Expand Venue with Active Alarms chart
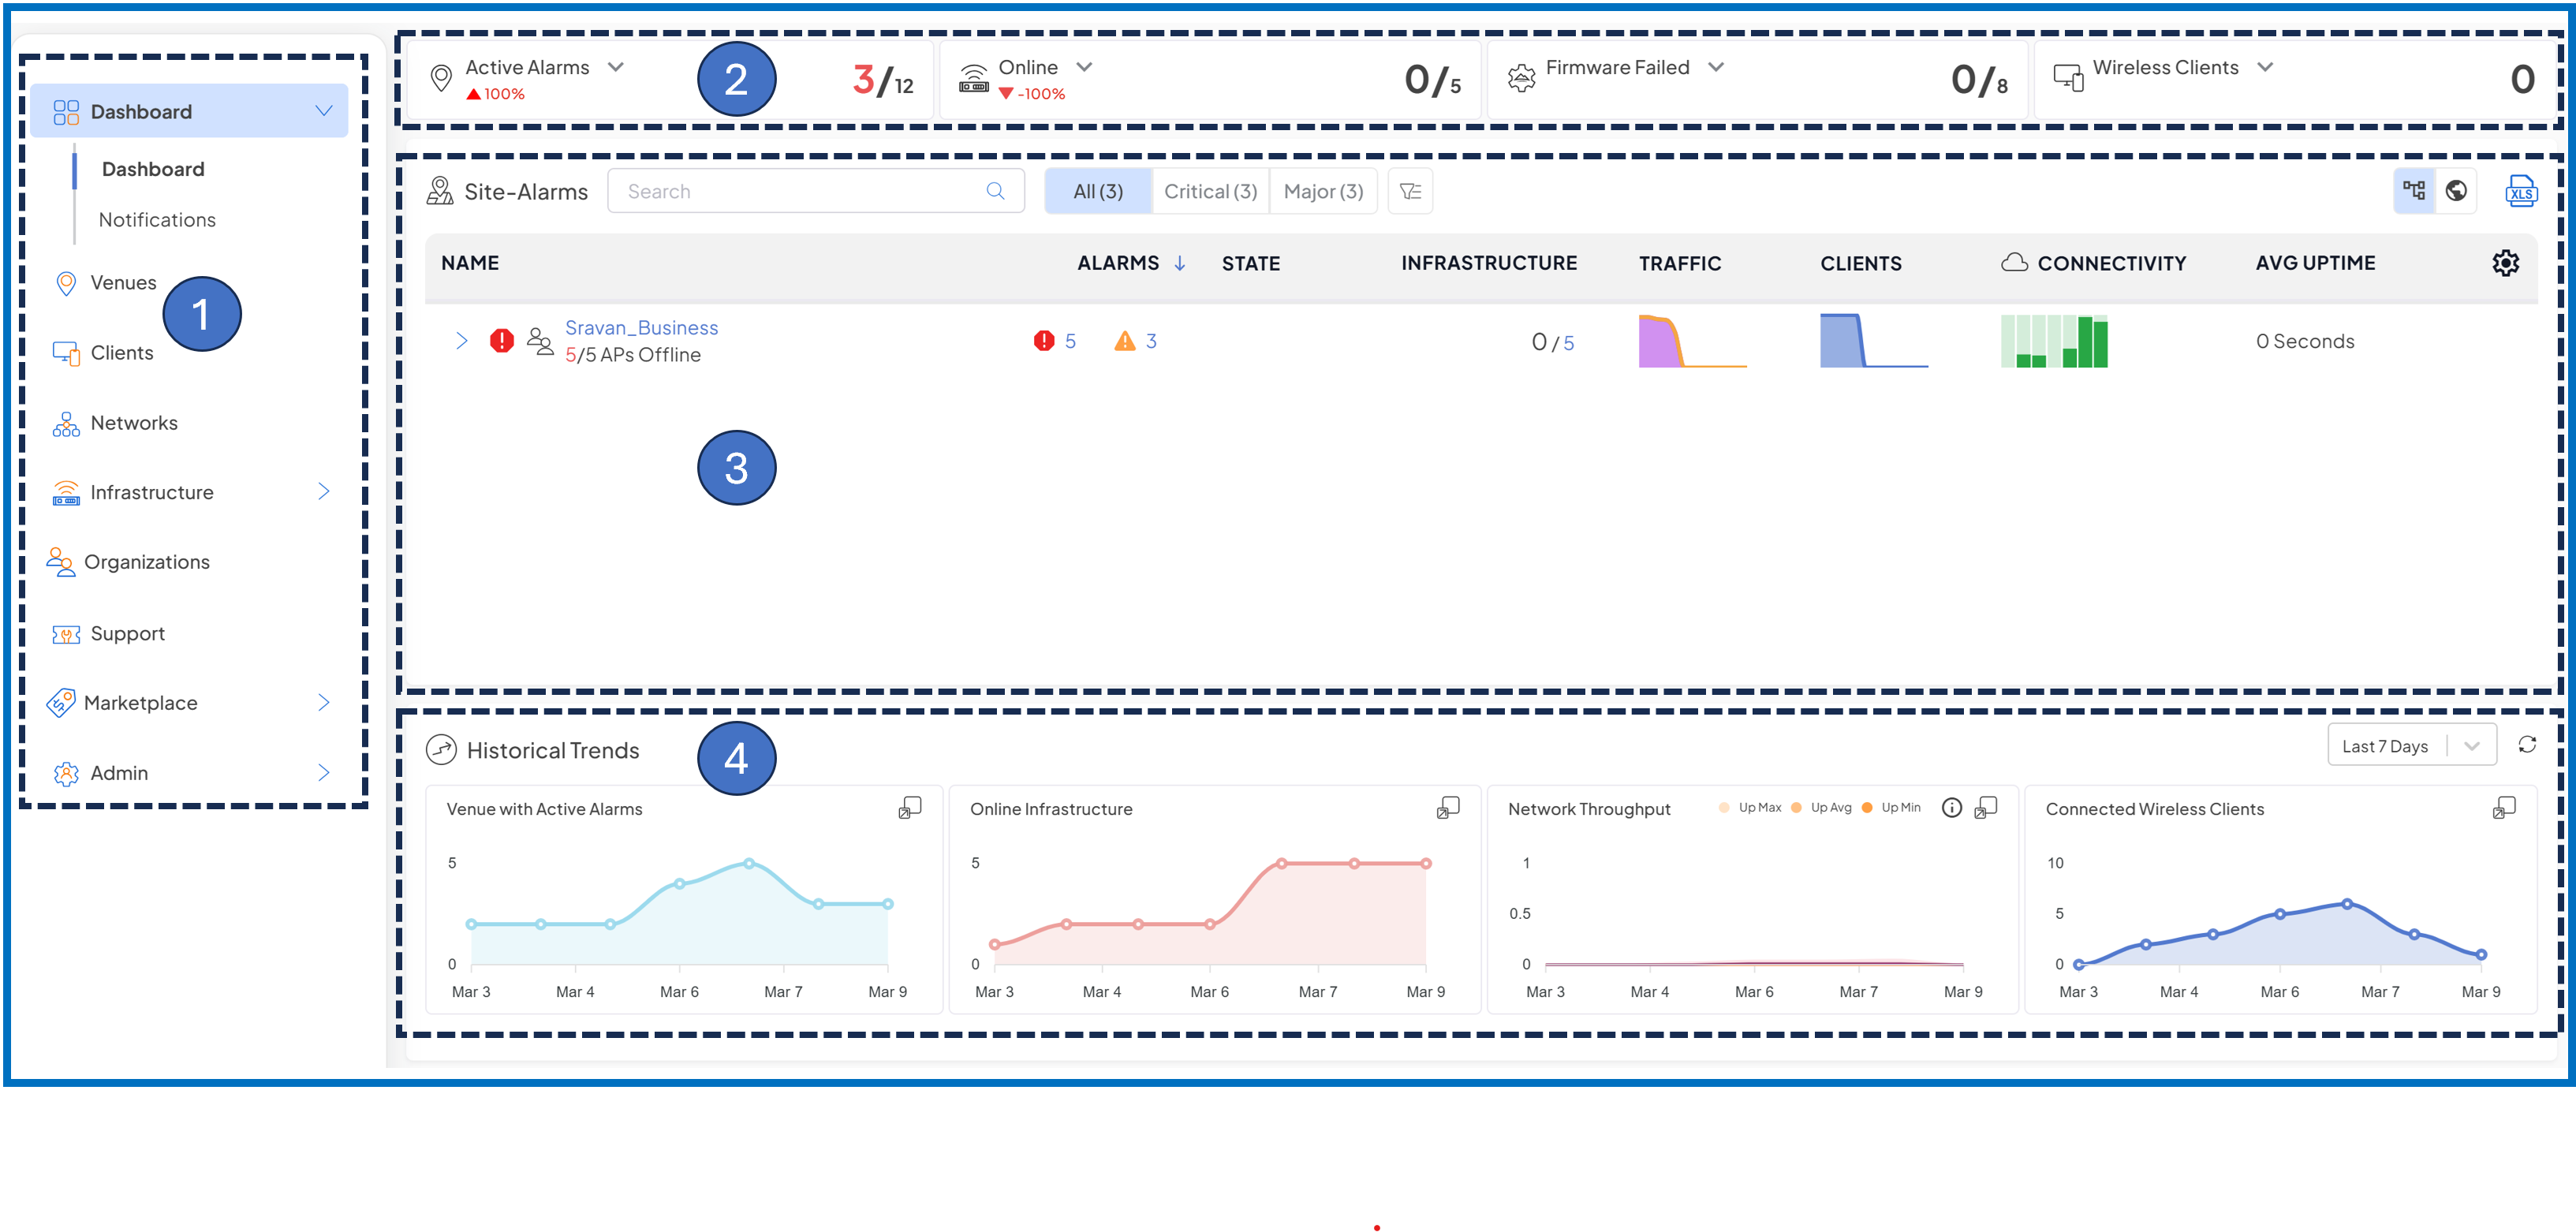The width and height of the screenshot is (2576, 1232). tap(909, 808)
